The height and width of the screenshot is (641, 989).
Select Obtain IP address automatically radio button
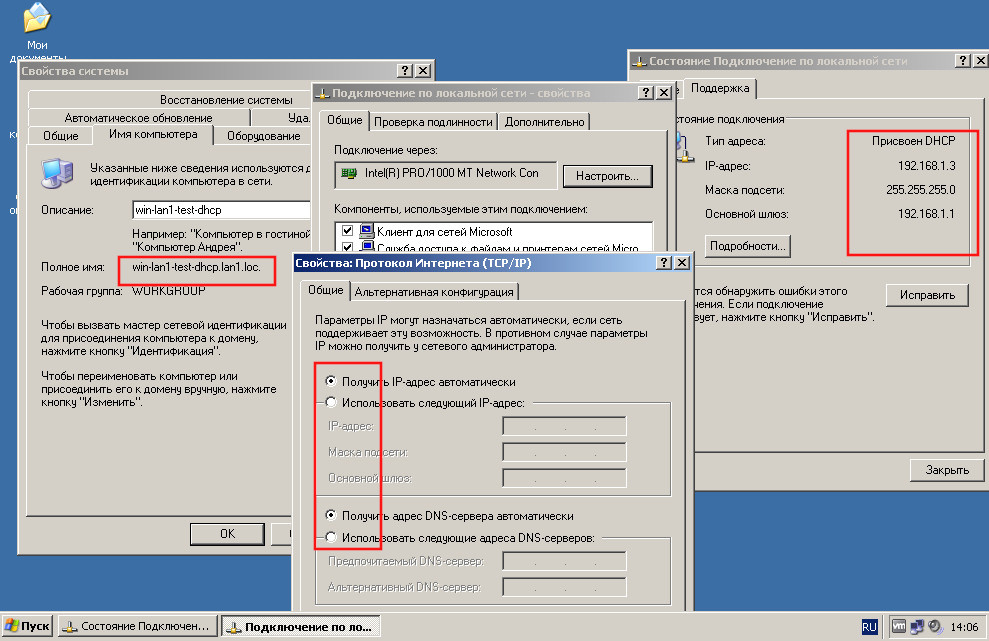pos(331,381)
